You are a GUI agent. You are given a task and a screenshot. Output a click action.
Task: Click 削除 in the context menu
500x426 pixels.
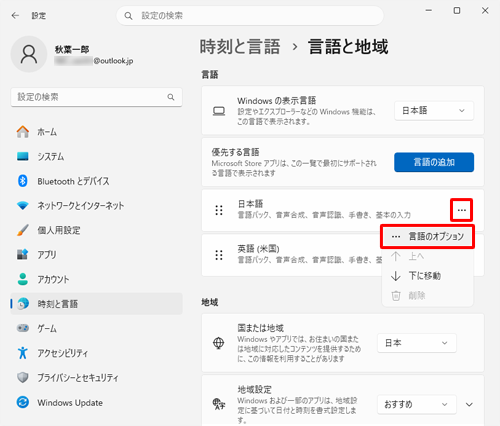428,296
